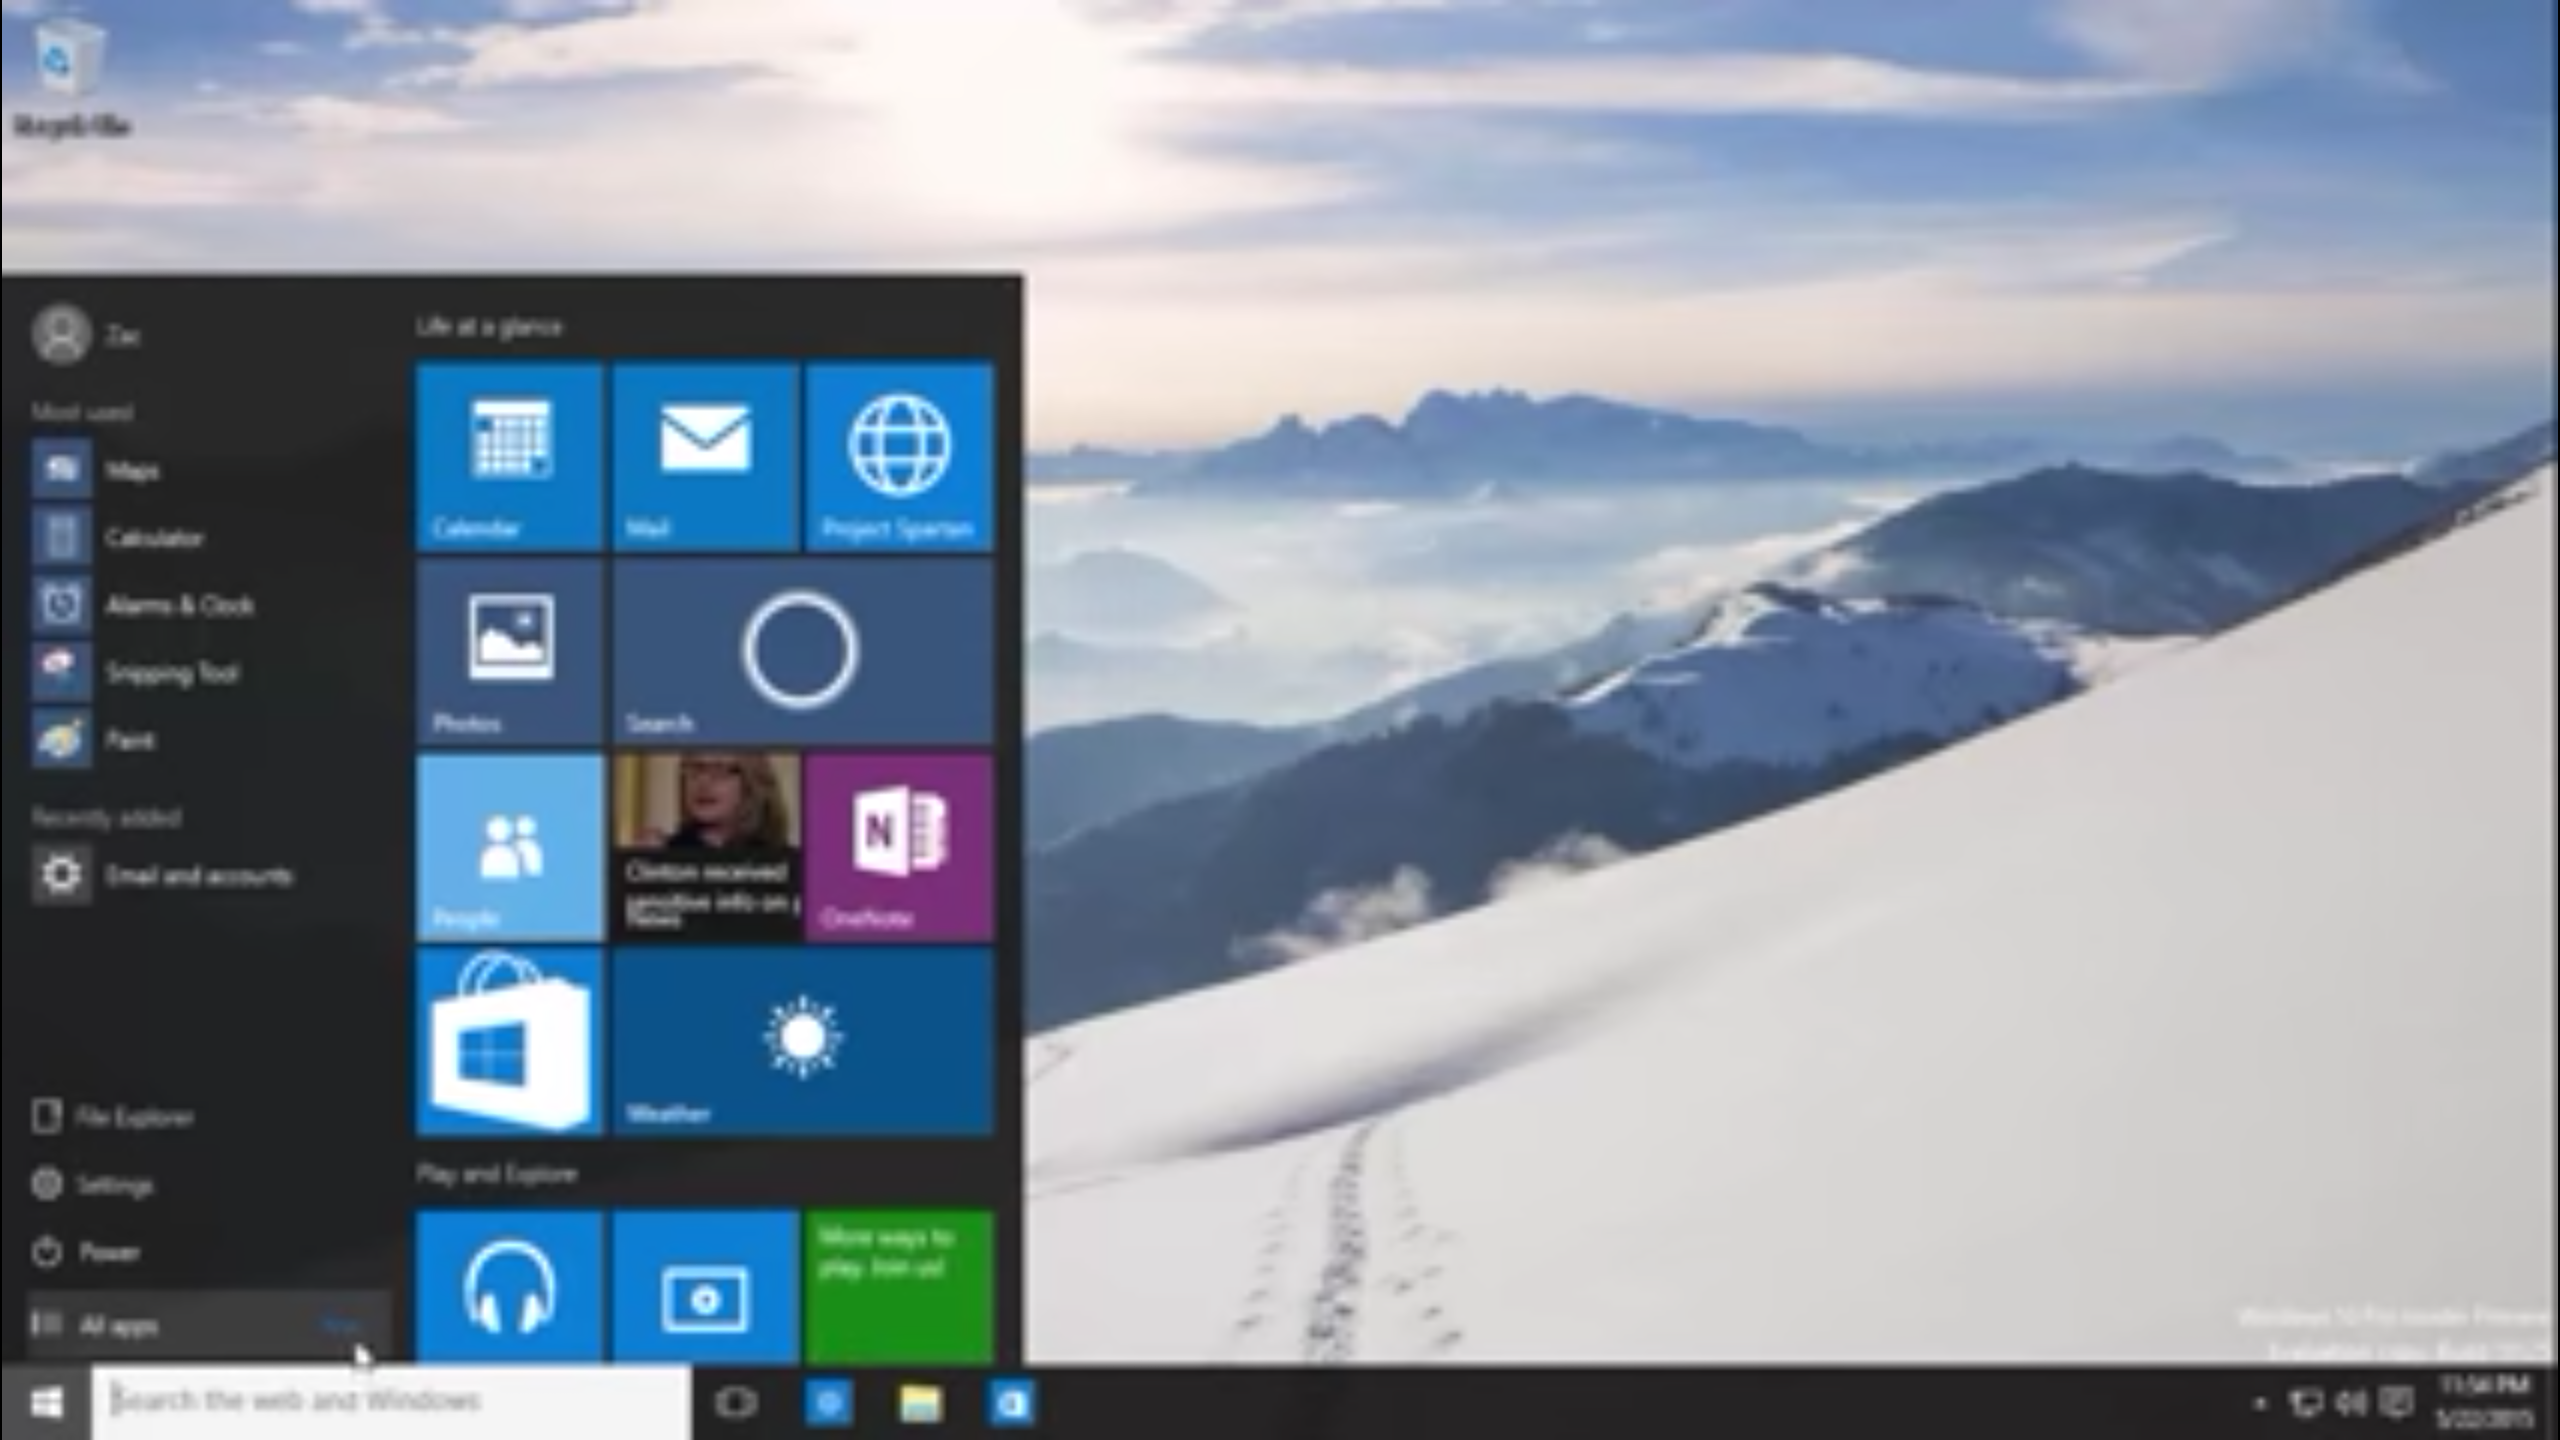Open the People tile
Screen dimensions: 2560x1440
509,847
